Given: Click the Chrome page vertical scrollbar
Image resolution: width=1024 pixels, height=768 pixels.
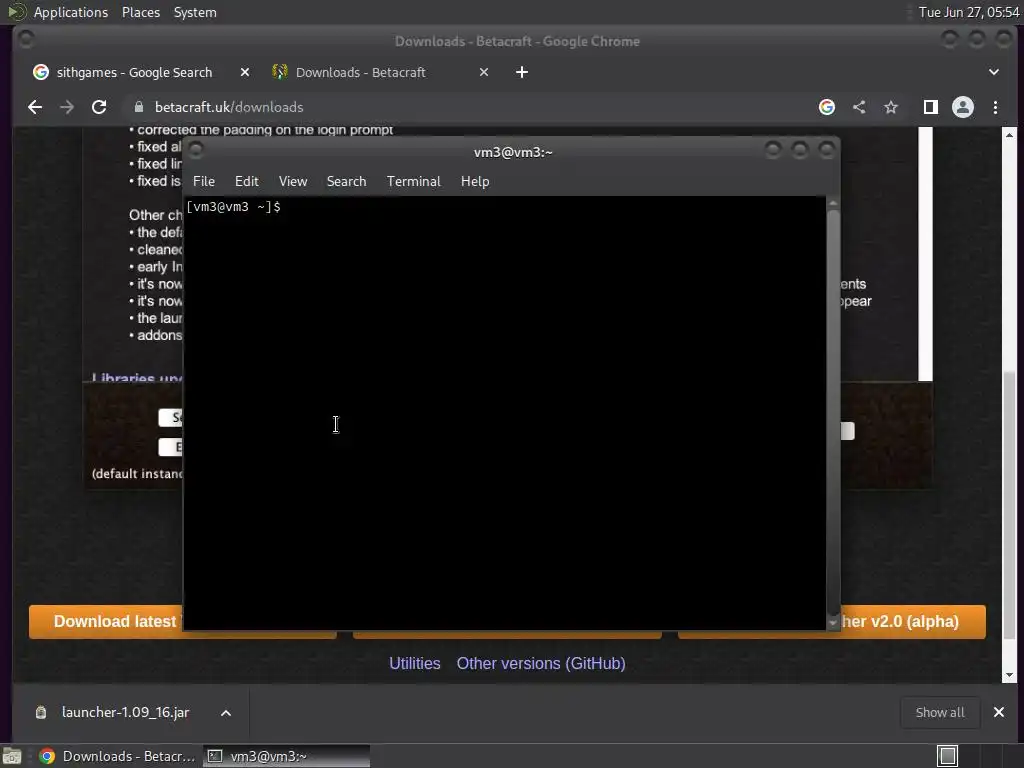Looking at the screenshot, I should tap(1010, 506).
